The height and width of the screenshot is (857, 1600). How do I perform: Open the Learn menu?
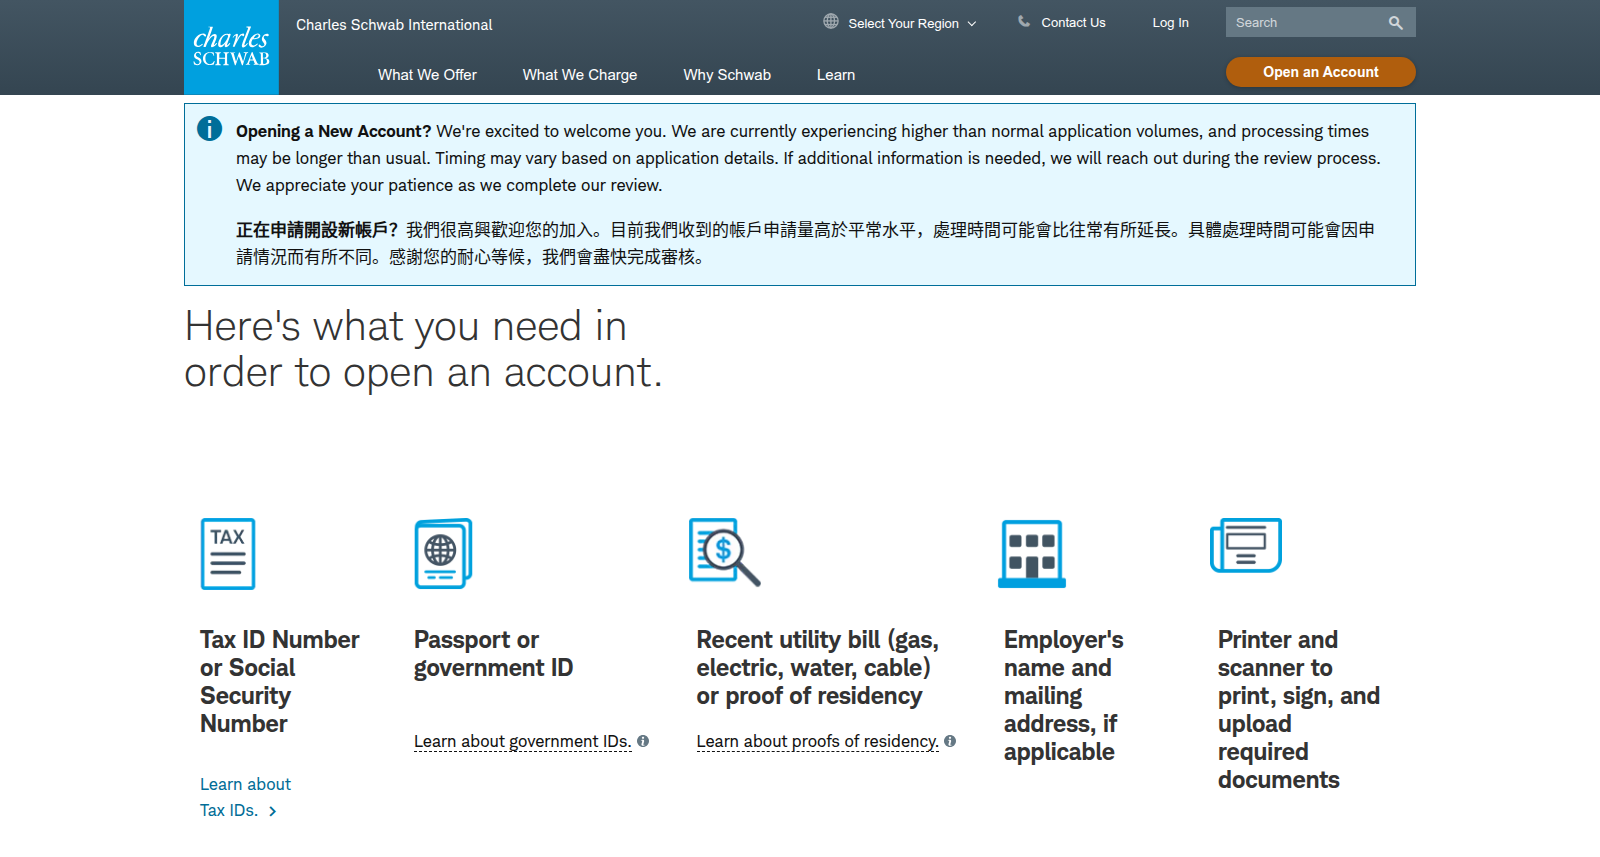point(836,75)
